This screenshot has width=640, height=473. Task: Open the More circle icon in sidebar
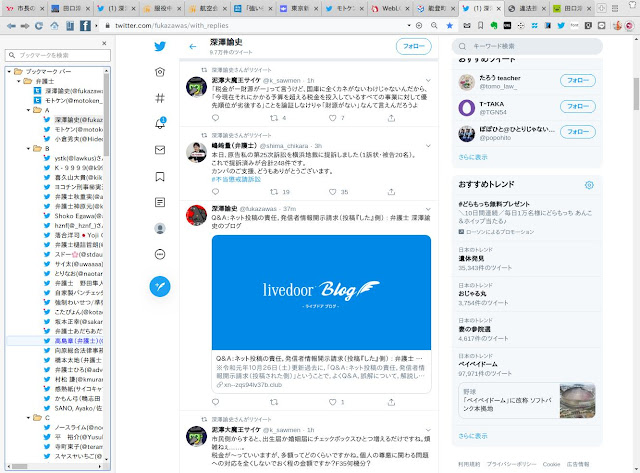pyautogui.click(x=160, y=254)
